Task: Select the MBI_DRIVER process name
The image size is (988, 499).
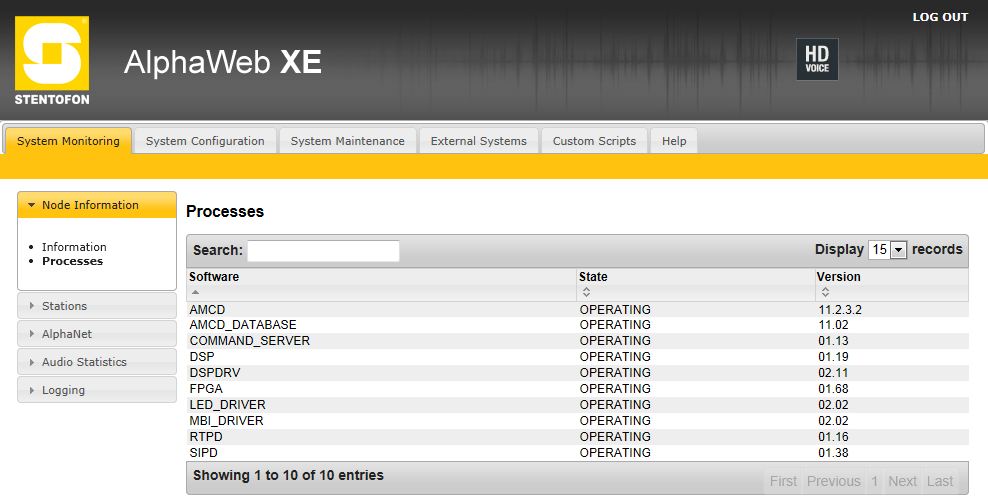Action: pyautogui.click(x=226, y=421)
